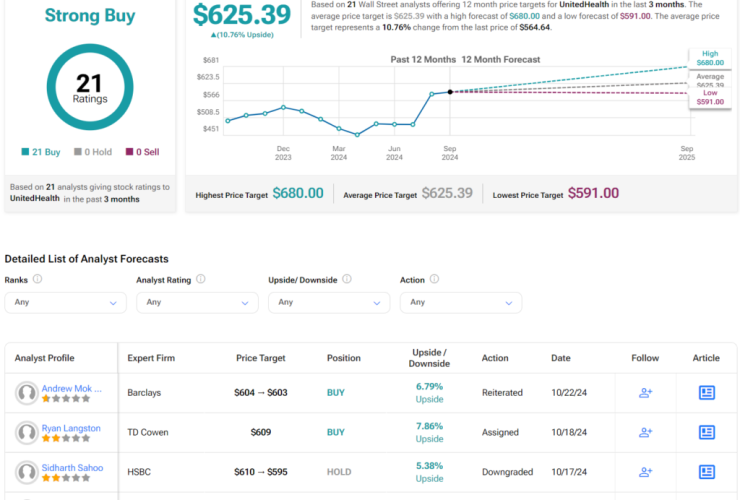The width and height of the screenshot is (740, 500).
Task: Open the Barclays article icon
Action: tap(706, 392)
